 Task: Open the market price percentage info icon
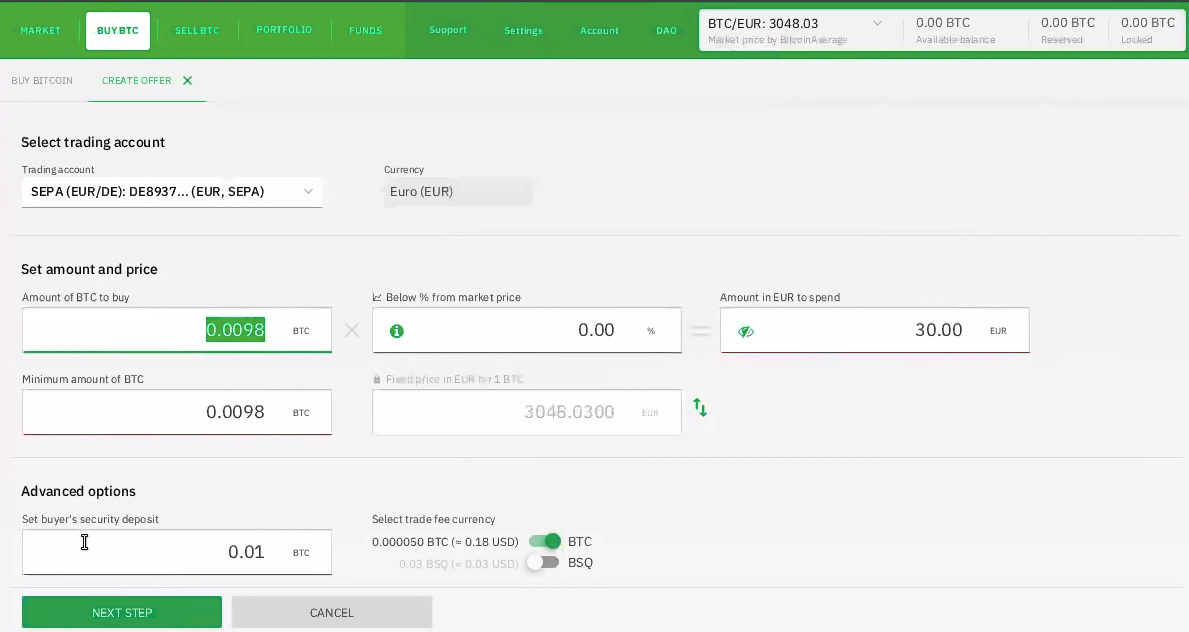[x=396, y=330]
